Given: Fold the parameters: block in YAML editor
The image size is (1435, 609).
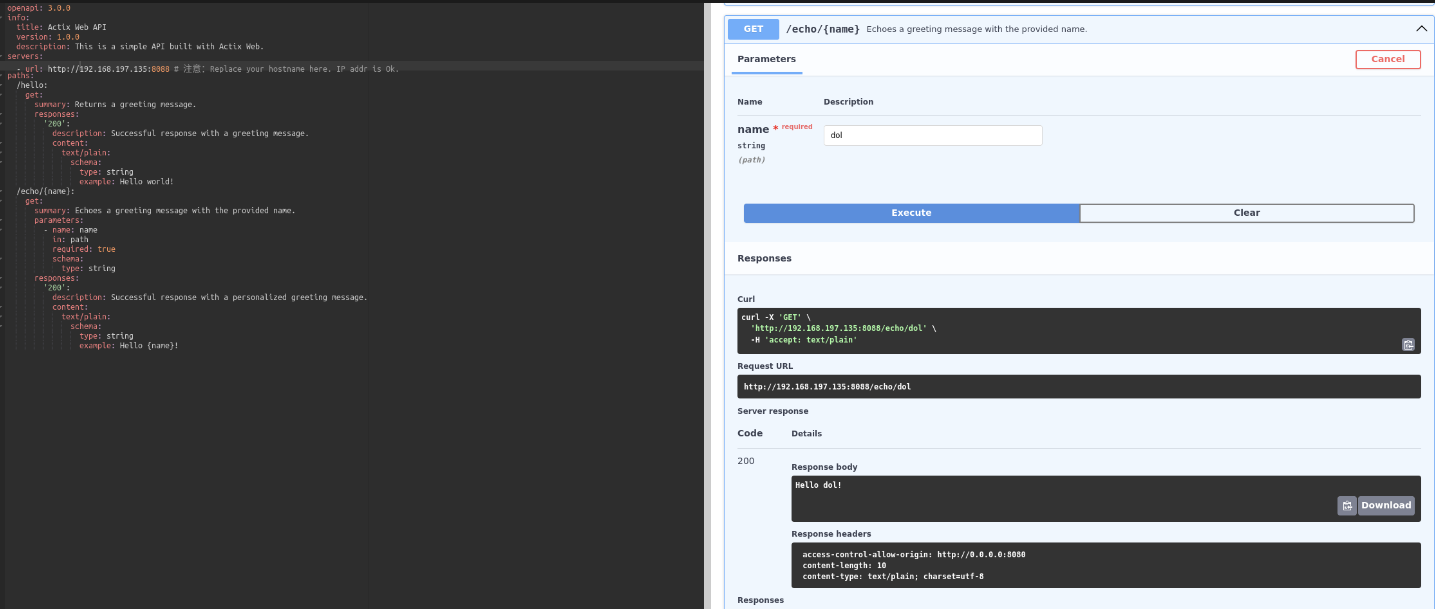Looking at the screenshot, I should pyautogui.click(x=3, y=220).
